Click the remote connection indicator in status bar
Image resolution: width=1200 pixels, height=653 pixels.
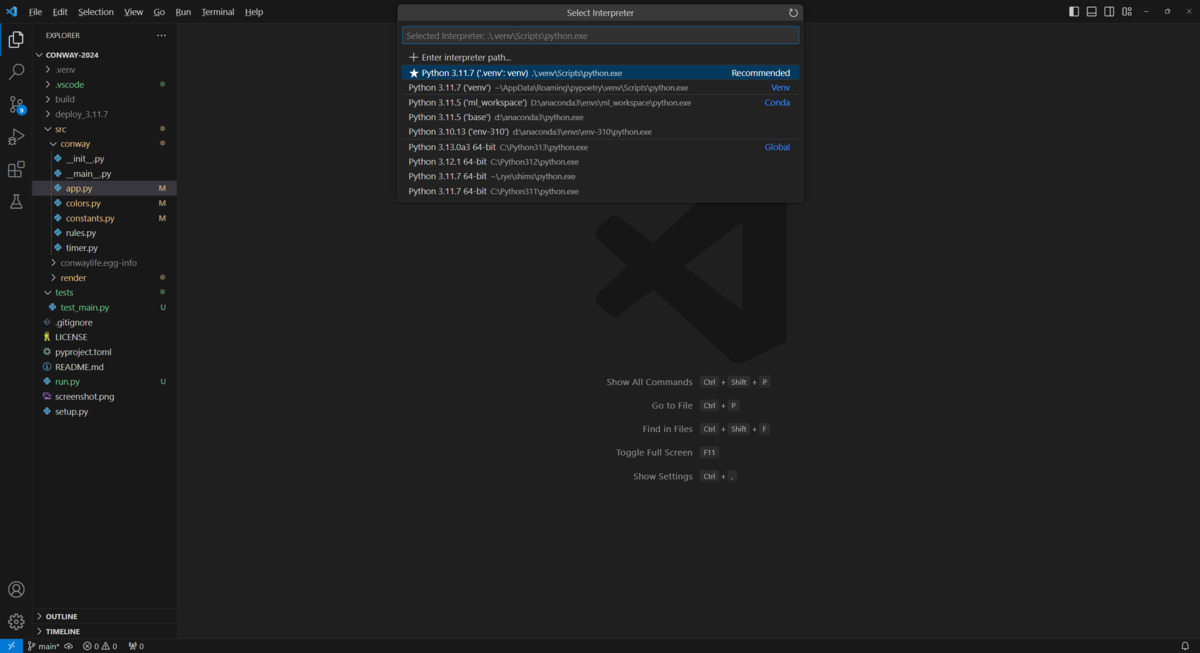pyautogui.click(x=10, y=646)
